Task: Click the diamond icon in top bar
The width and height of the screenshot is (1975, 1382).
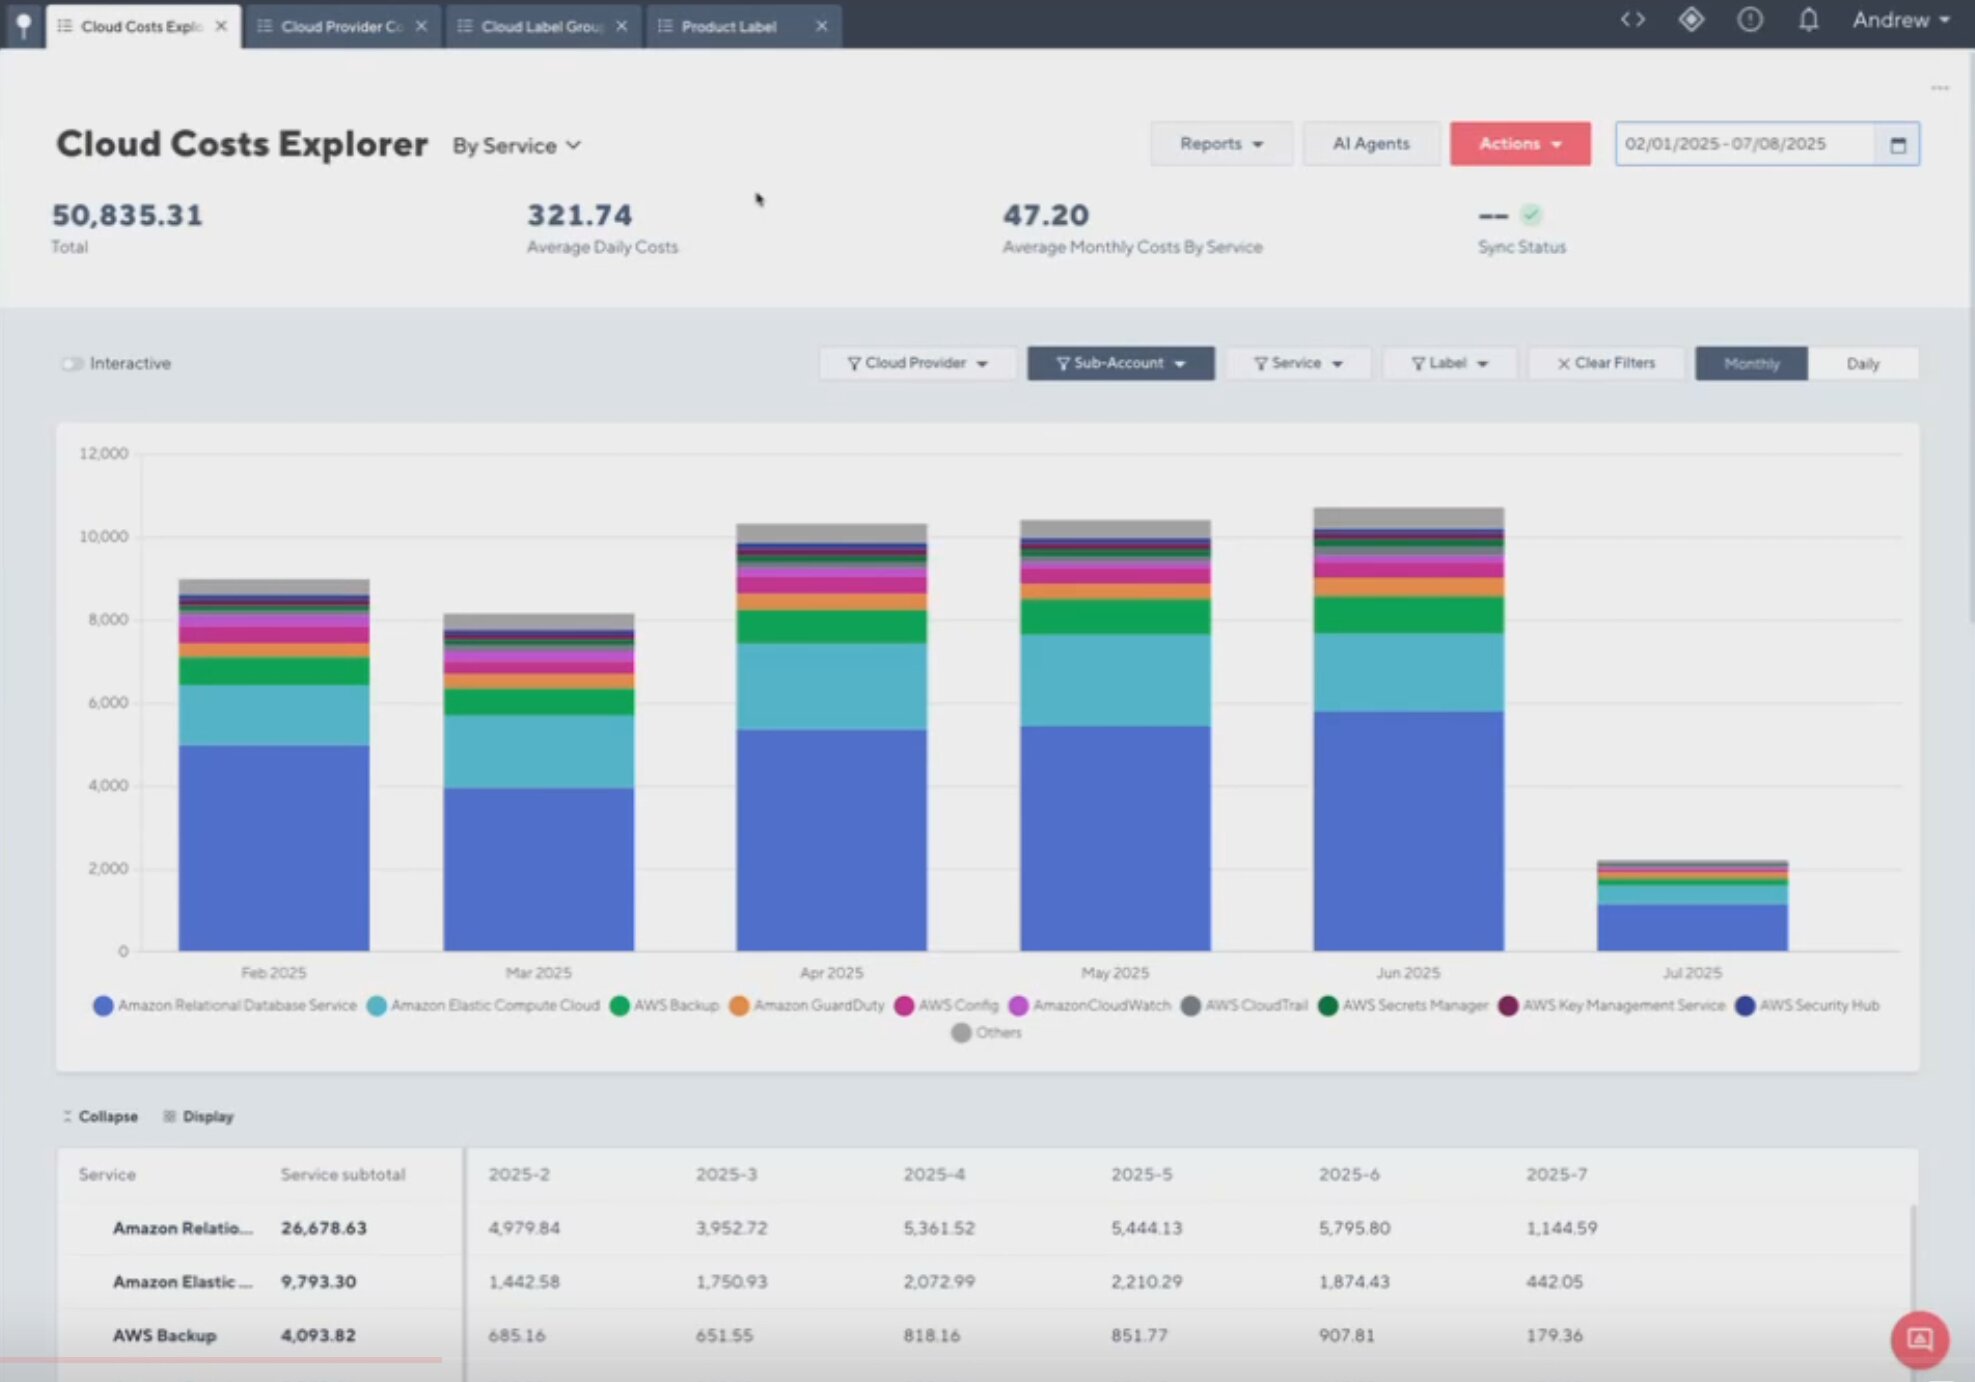Action: coord(1691,20)
